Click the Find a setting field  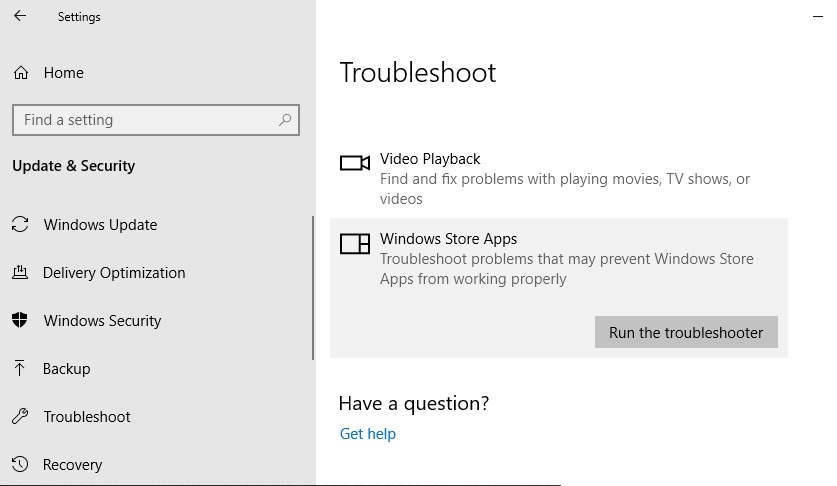(x=156, y=120)
